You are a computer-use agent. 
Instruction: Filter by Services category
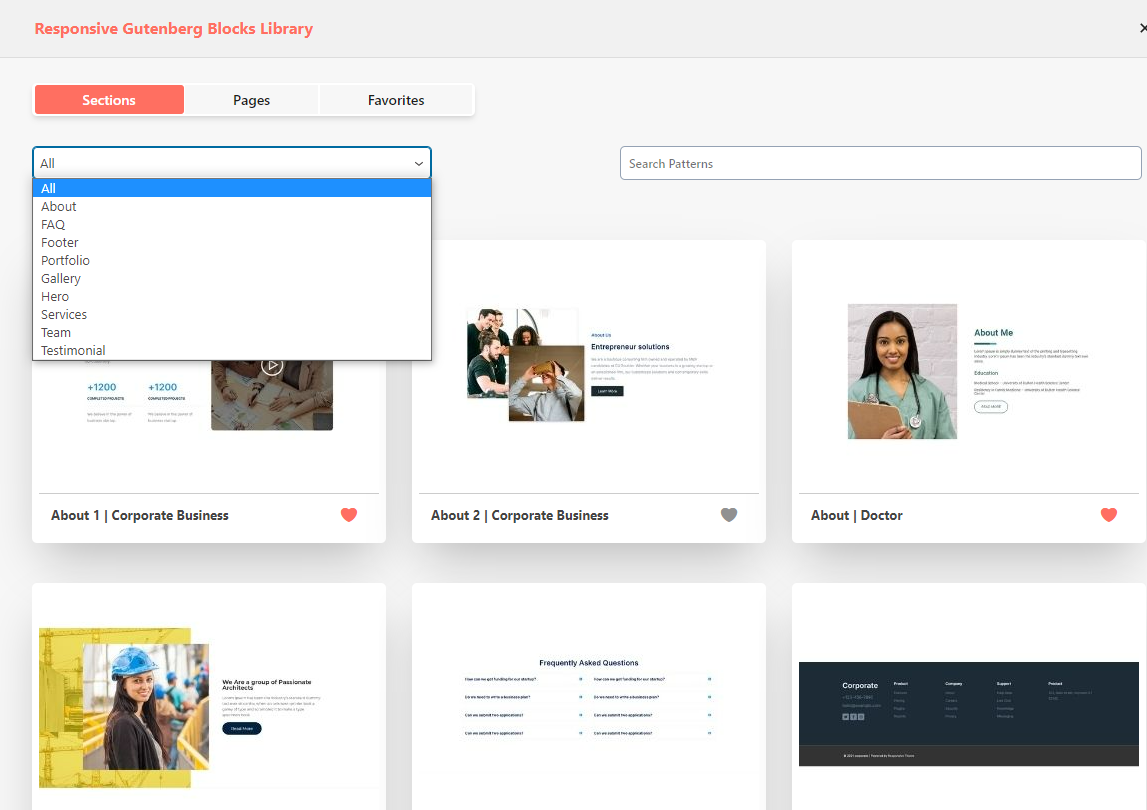[232, 314]
